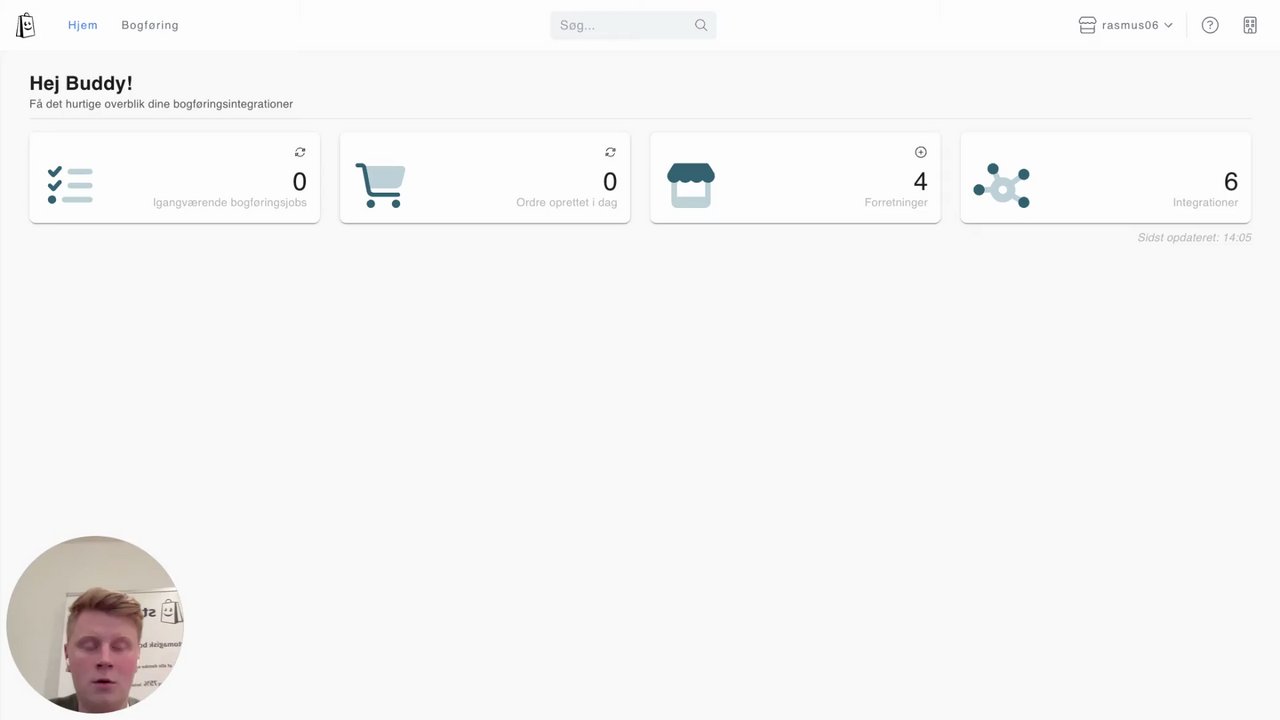Refresh the Igangværende bogføringsjobs card
This screenshot has height=720, width=1280.
point(300,152)
